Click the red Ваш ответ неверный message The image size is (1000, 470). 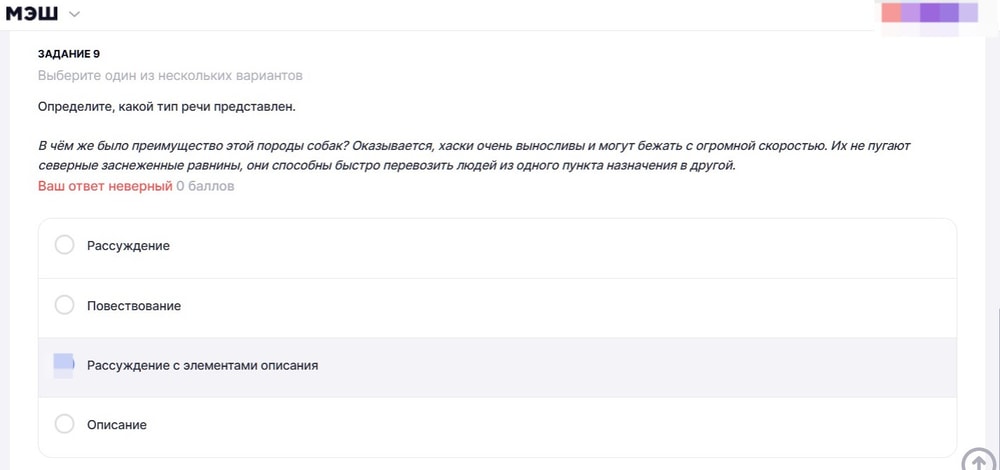tap(105, 186)
